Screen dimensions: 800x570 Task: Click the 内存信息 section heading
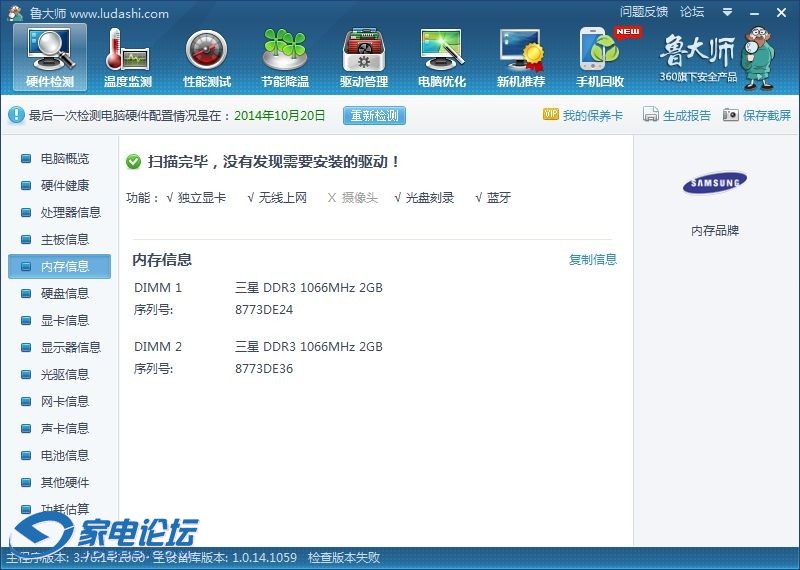click(162, 260)
